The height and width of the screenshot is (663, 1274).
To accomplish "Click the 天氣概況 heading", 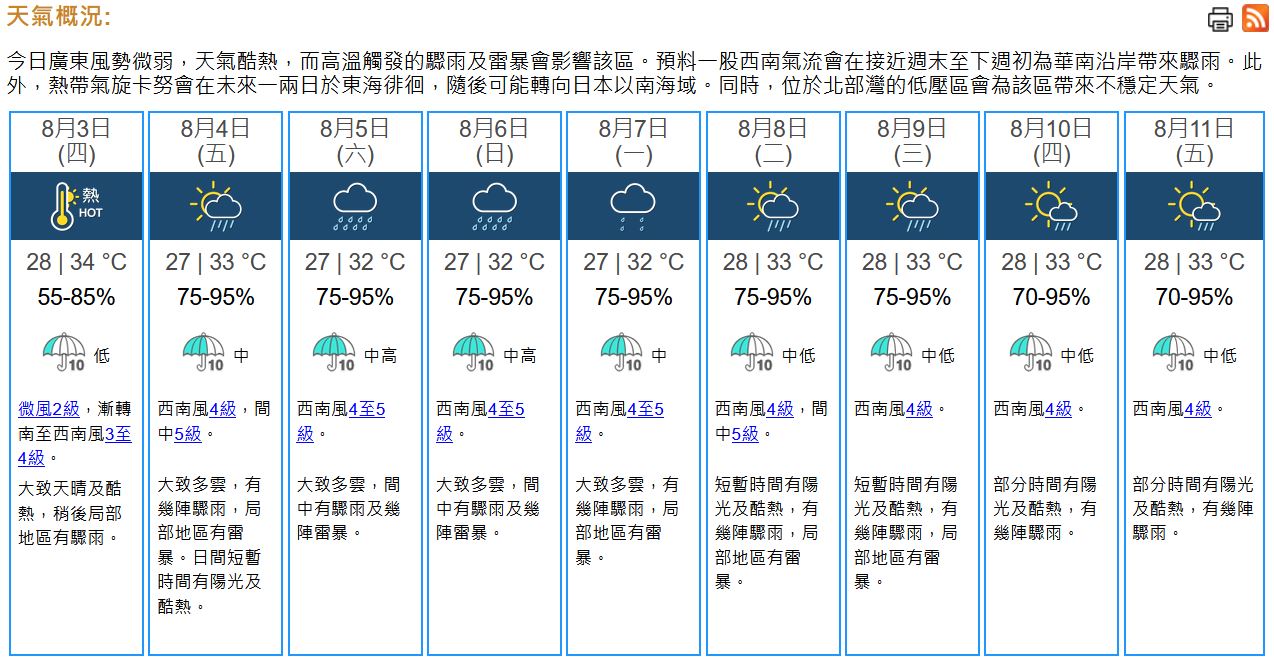I will tap(58, 17).
